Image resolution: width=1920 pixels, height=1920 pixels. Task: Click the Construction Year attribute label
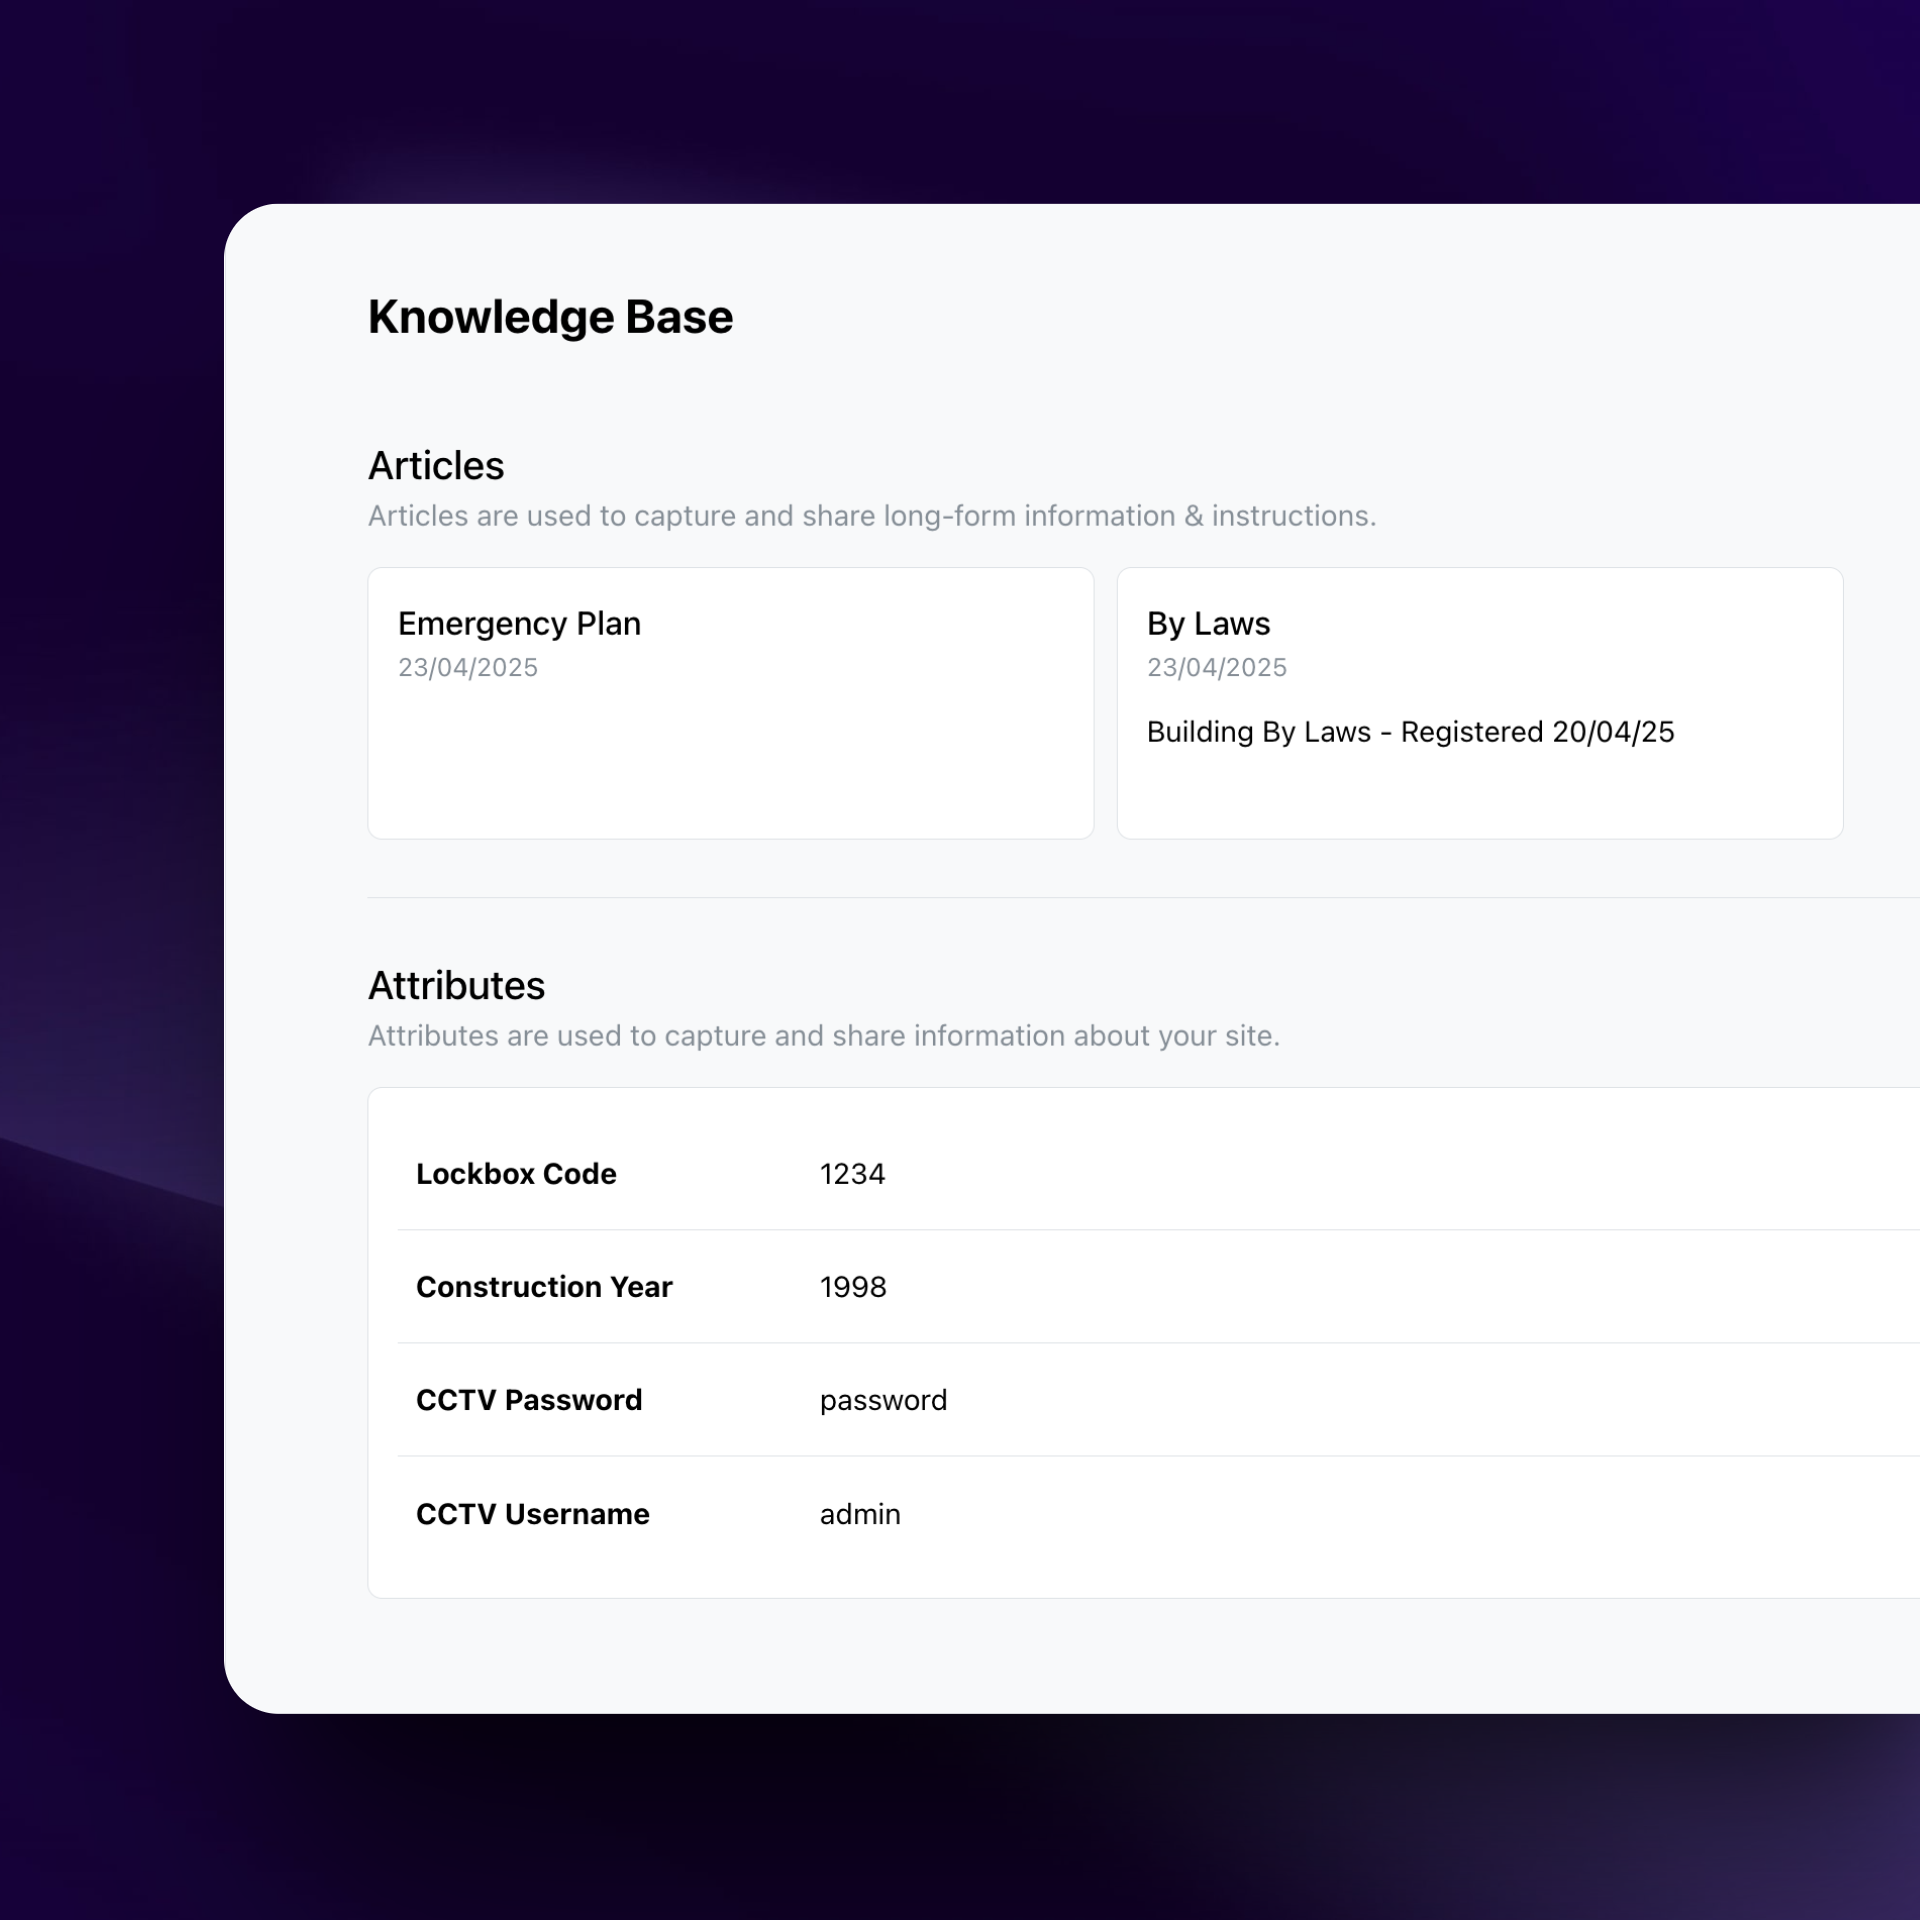(544, 1287)
